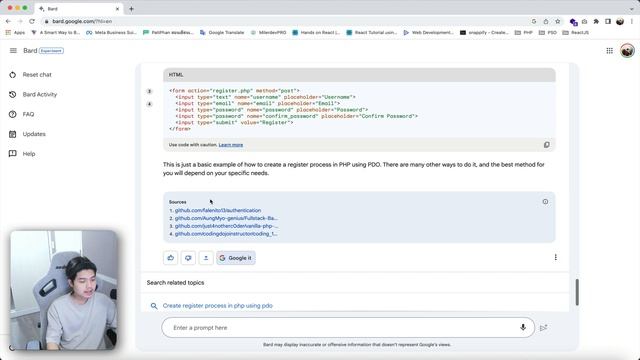Open source link github.com/AungMyo-genius/Fullstack
The width and height of the screenshot is (640, 360).
[226, 218]
